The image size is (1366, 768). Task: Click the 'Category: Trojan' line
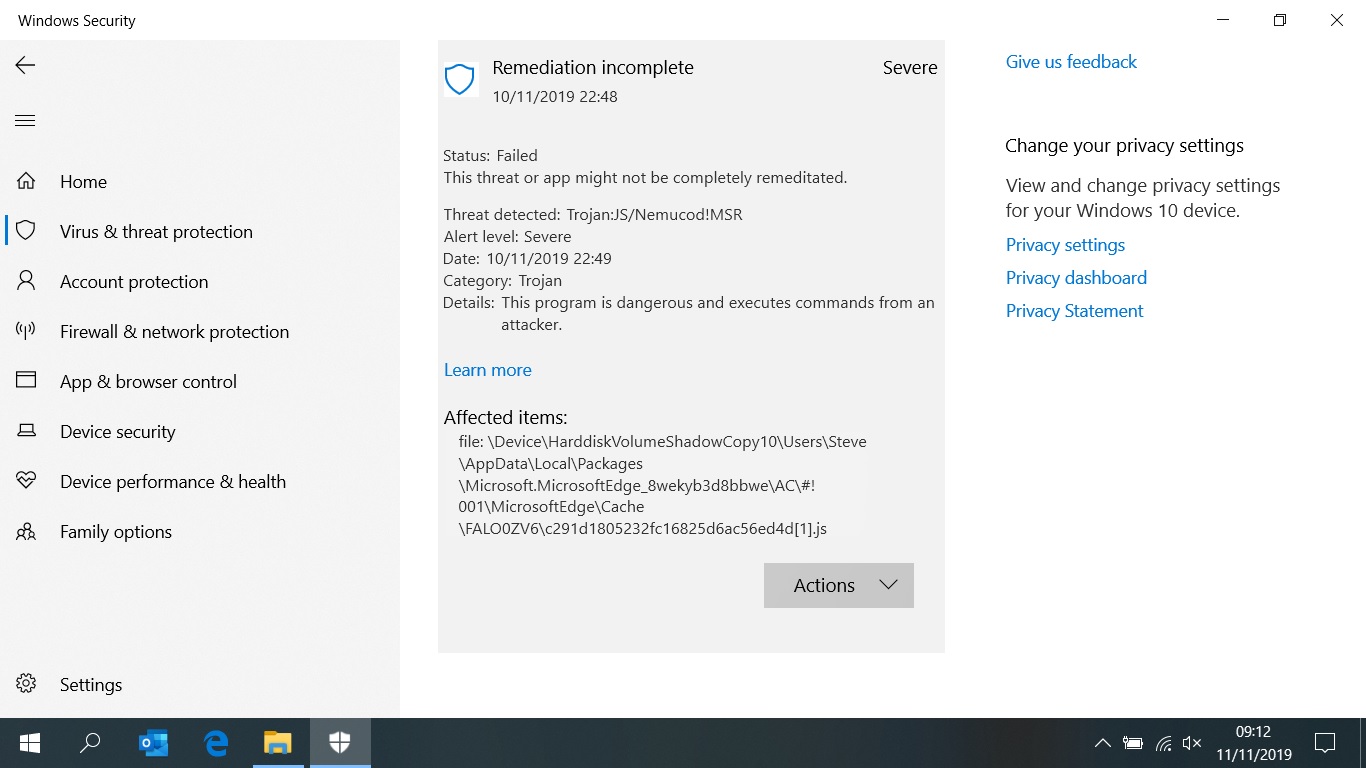click(503, 280)
